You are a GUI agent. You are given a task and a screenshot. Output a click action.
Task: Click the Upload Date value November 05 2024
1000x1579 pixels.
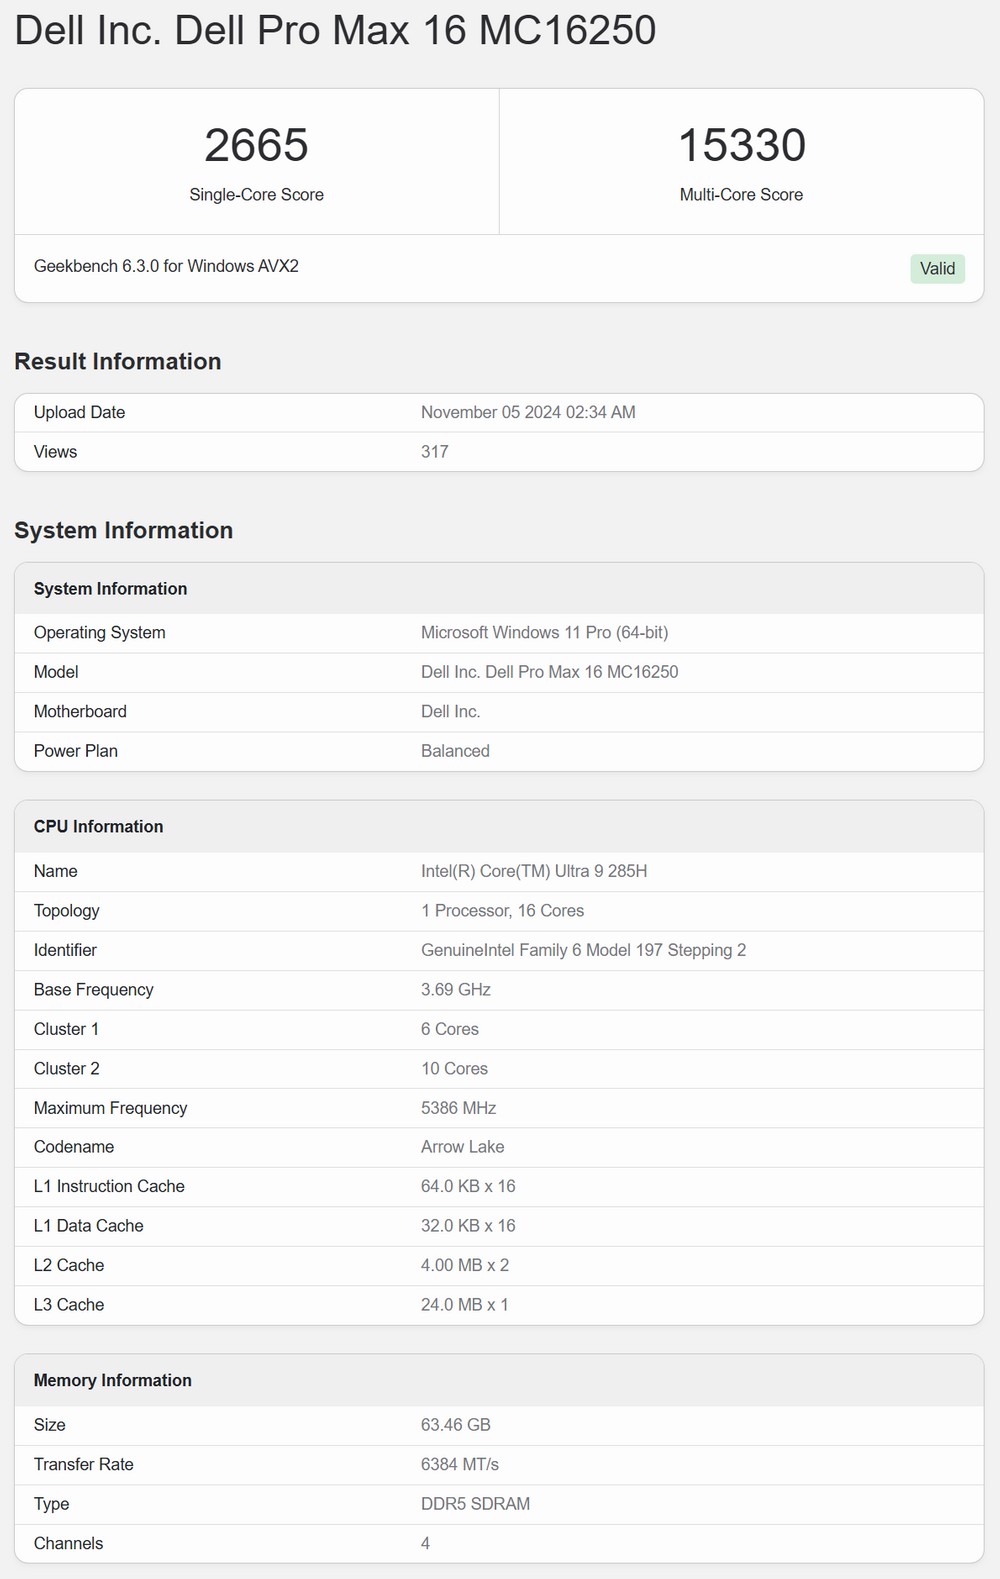(528, 412)
